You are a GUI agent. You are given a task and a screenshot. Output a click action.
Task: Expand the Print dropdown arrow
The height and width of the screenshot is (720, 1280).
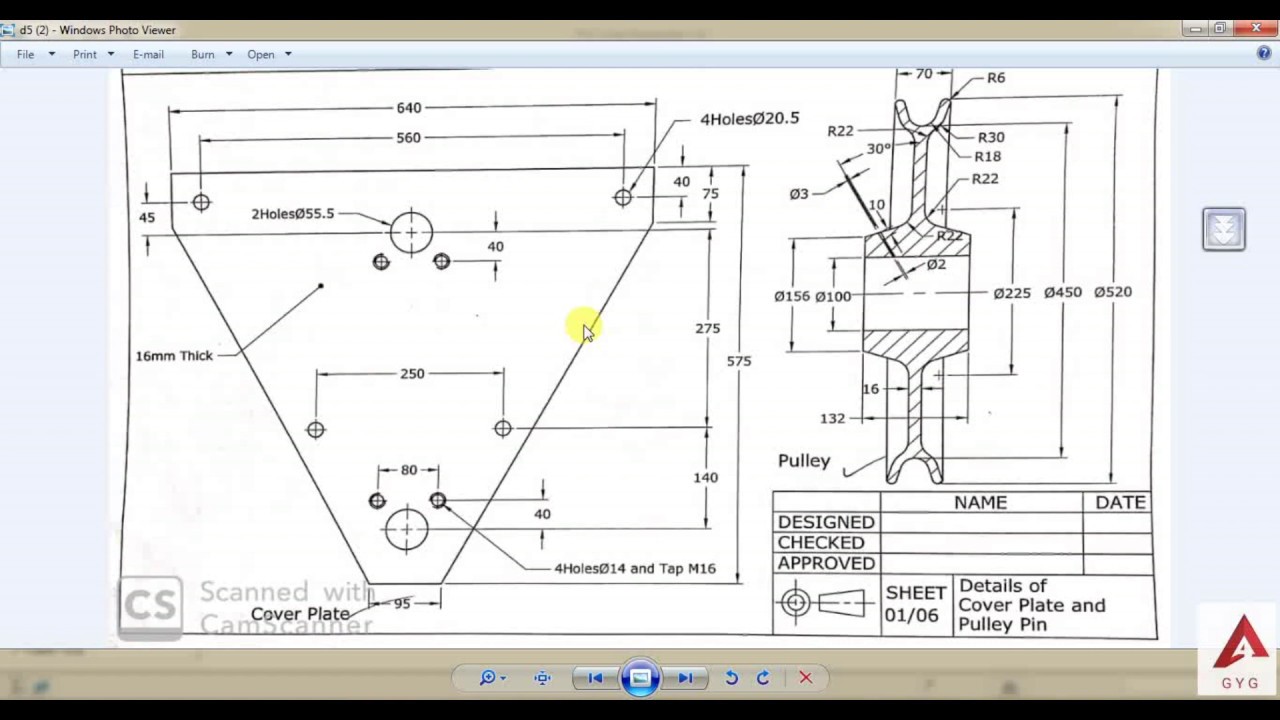tap(110, 54)
